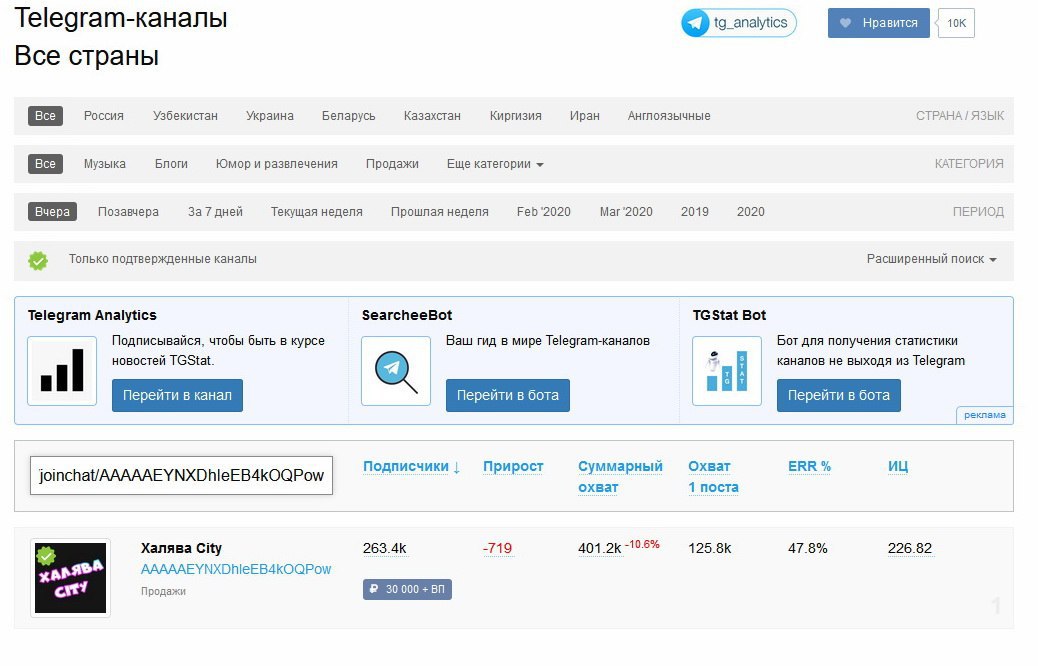Screen dimensions: 1038x666
Task: Choose the Юмор и развлечения category
Action: [x=277, y=164]
